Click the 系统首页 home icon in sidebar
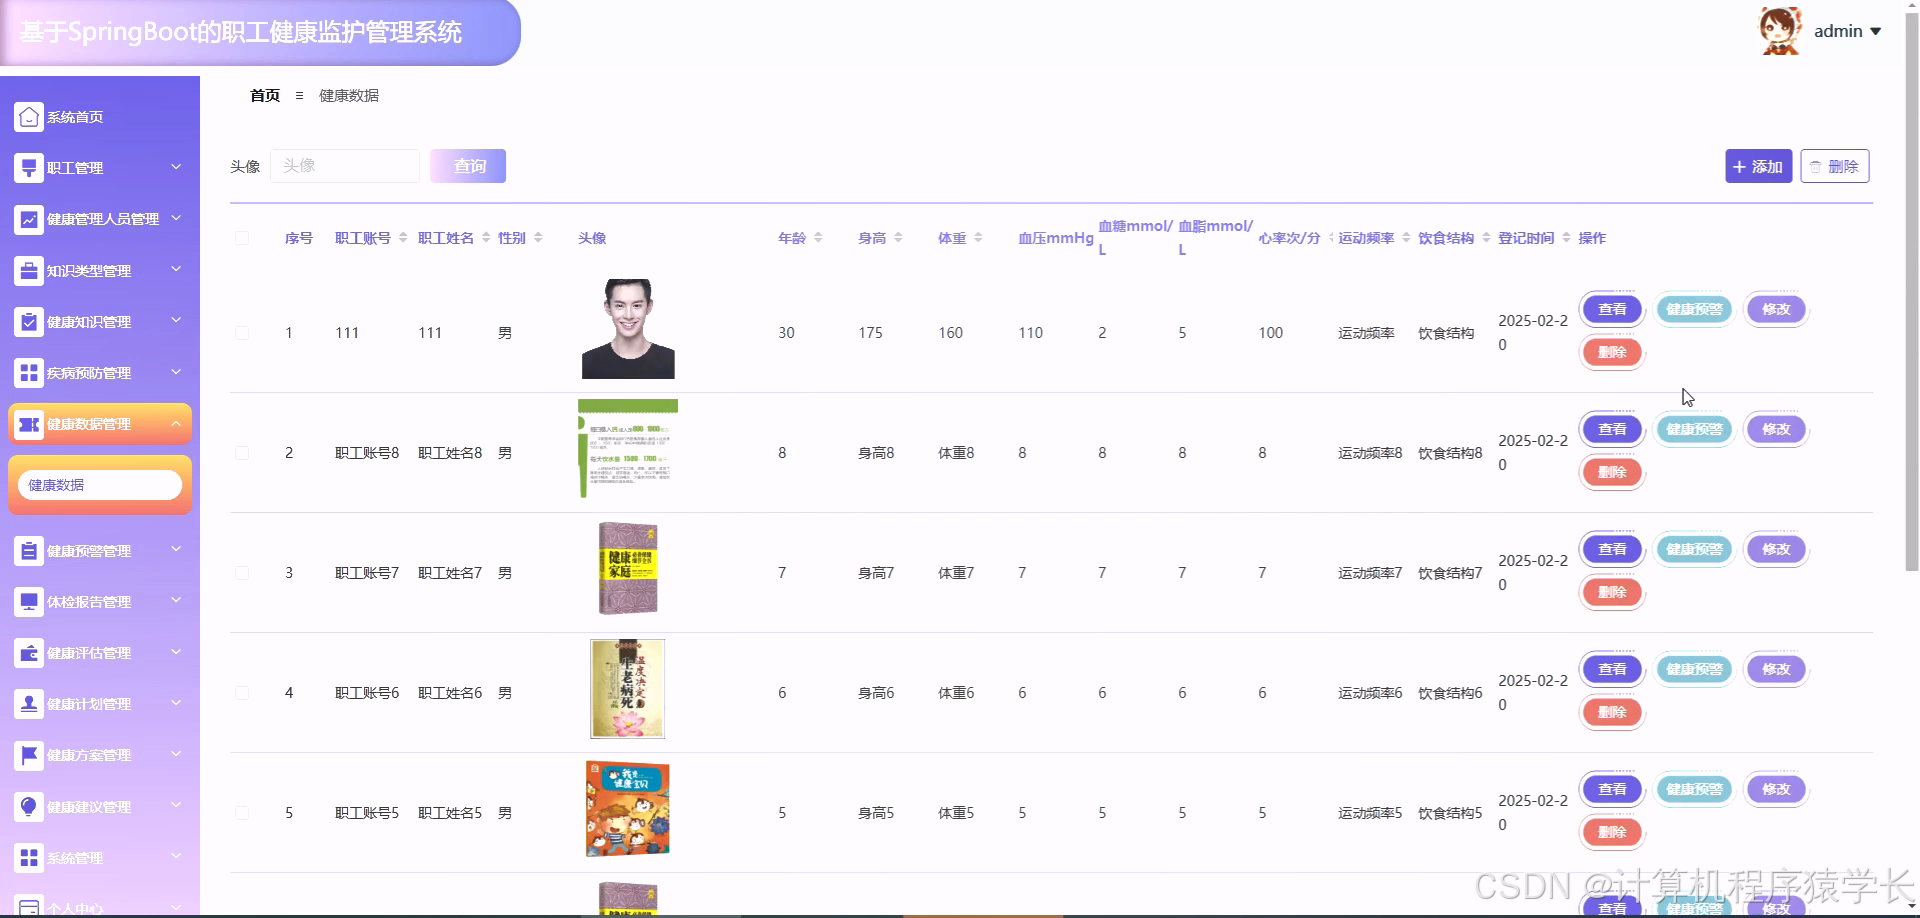The height and width of the screenshot is (918, 1920). click(28, 116)
